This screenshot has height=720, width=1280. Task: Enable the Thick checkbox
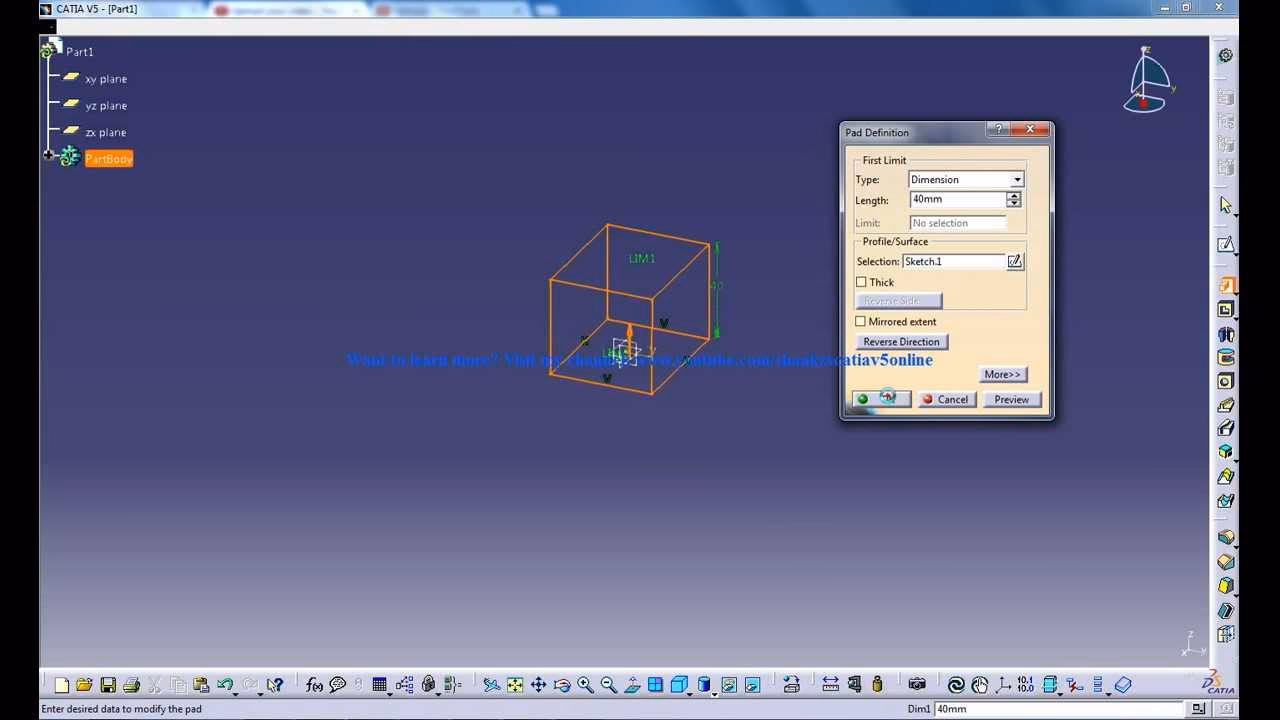pos(861,282)
